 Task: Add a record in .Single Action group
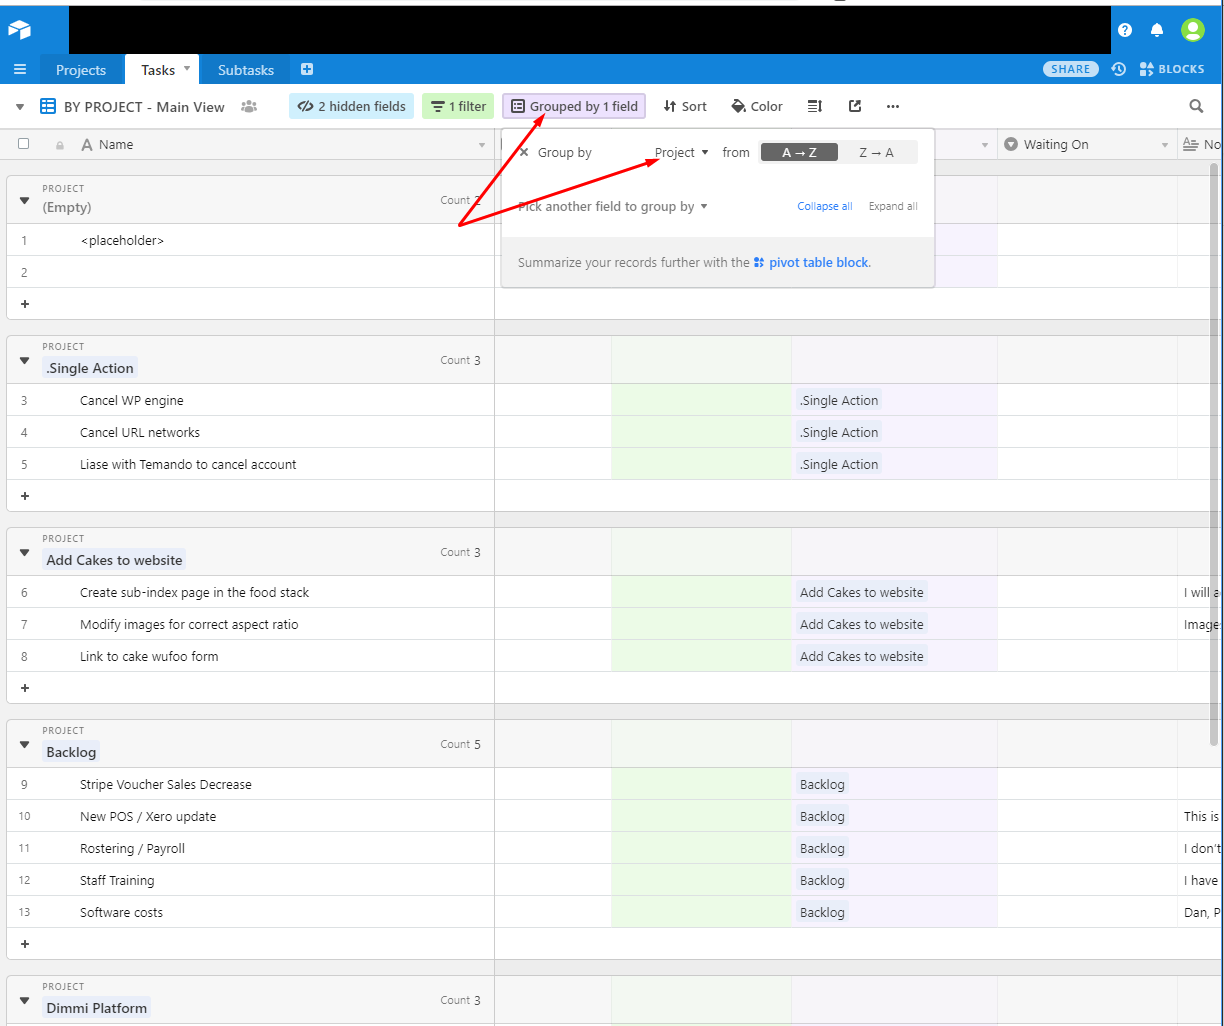click(25, 496)
